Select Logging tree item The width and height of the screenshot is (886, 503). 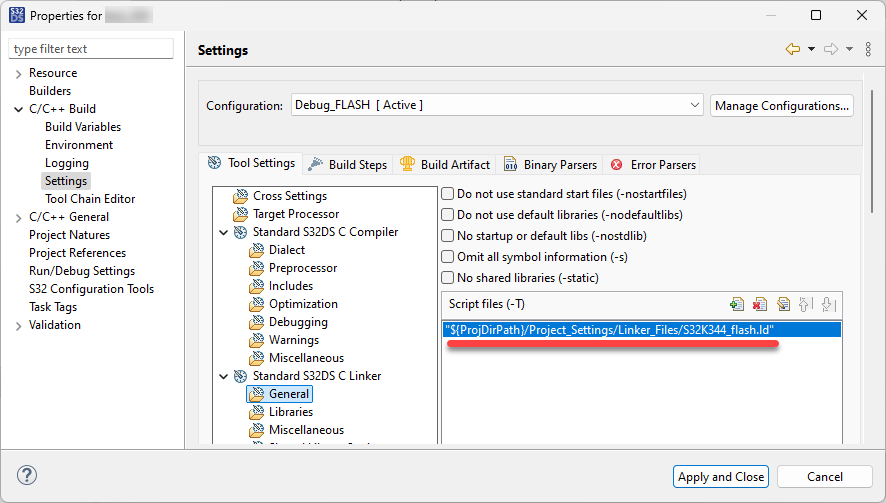coord(67,163)
